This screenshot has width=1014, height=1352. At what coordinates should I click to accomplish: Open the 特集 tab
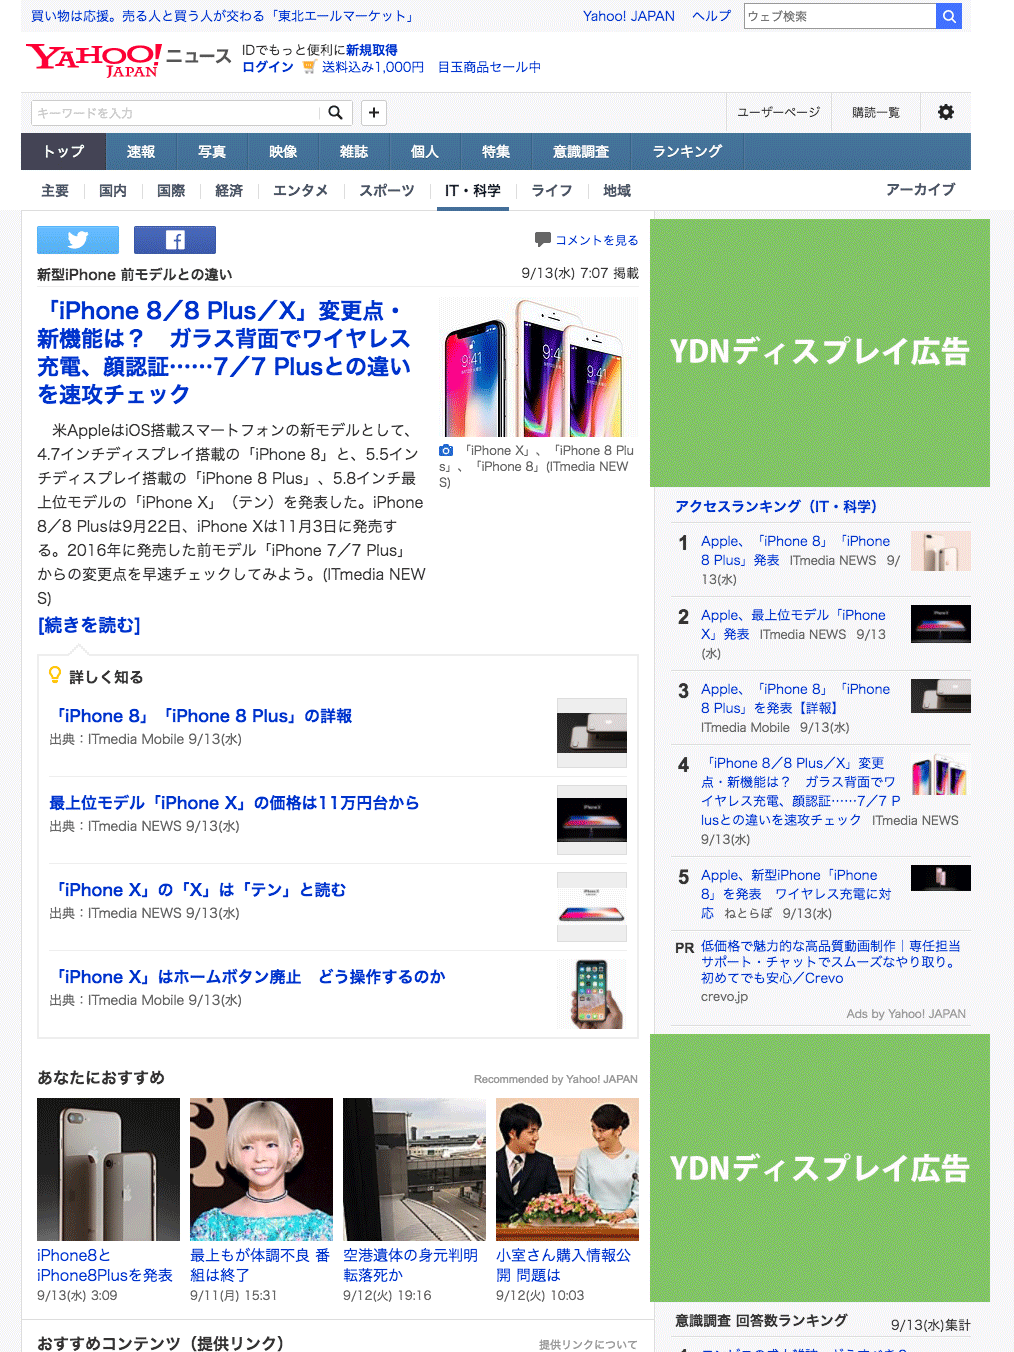click(x=496, y=151)
